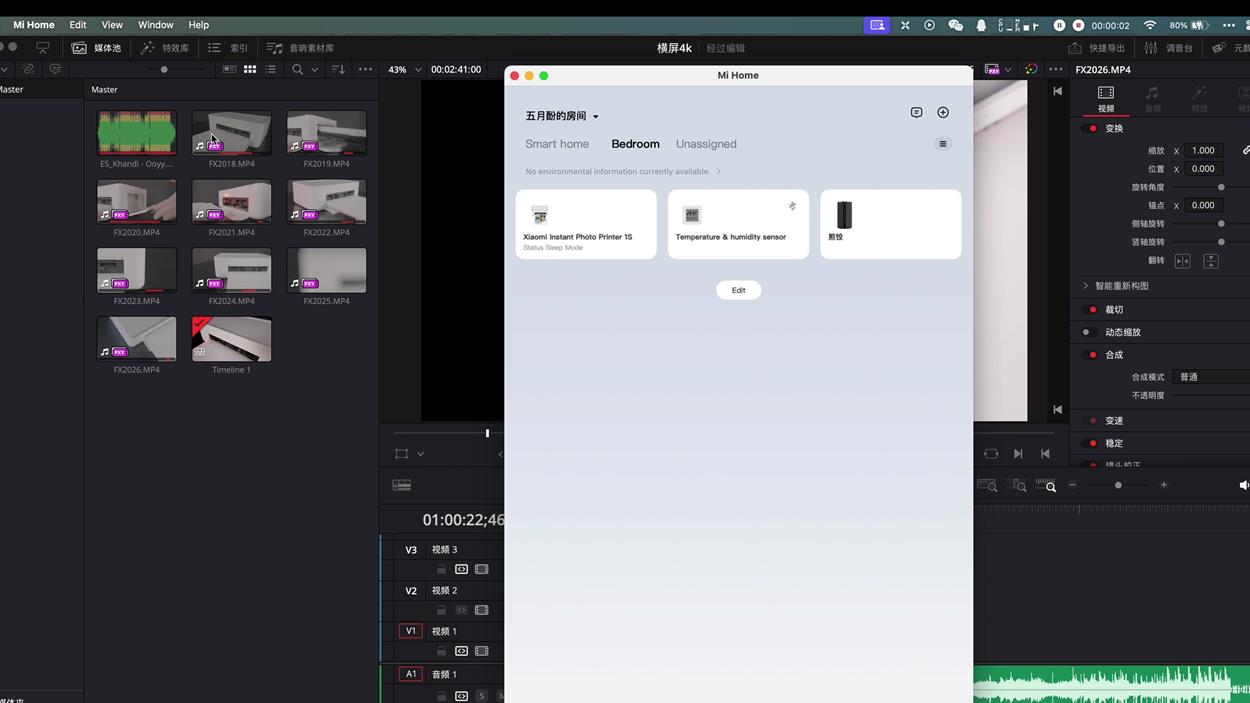Open the 五月酚的房间 home dropdown

point(562,116)
